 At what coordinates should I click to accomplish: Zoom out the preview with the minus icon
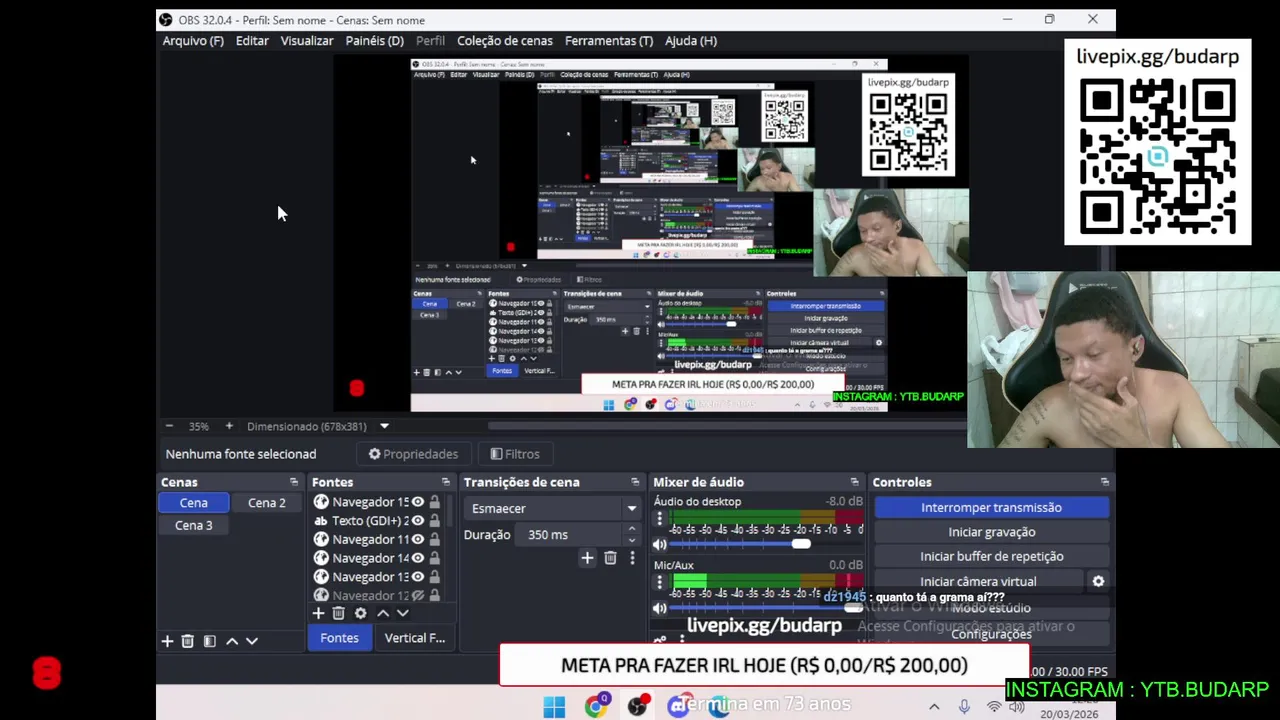[x=169, y=426]
